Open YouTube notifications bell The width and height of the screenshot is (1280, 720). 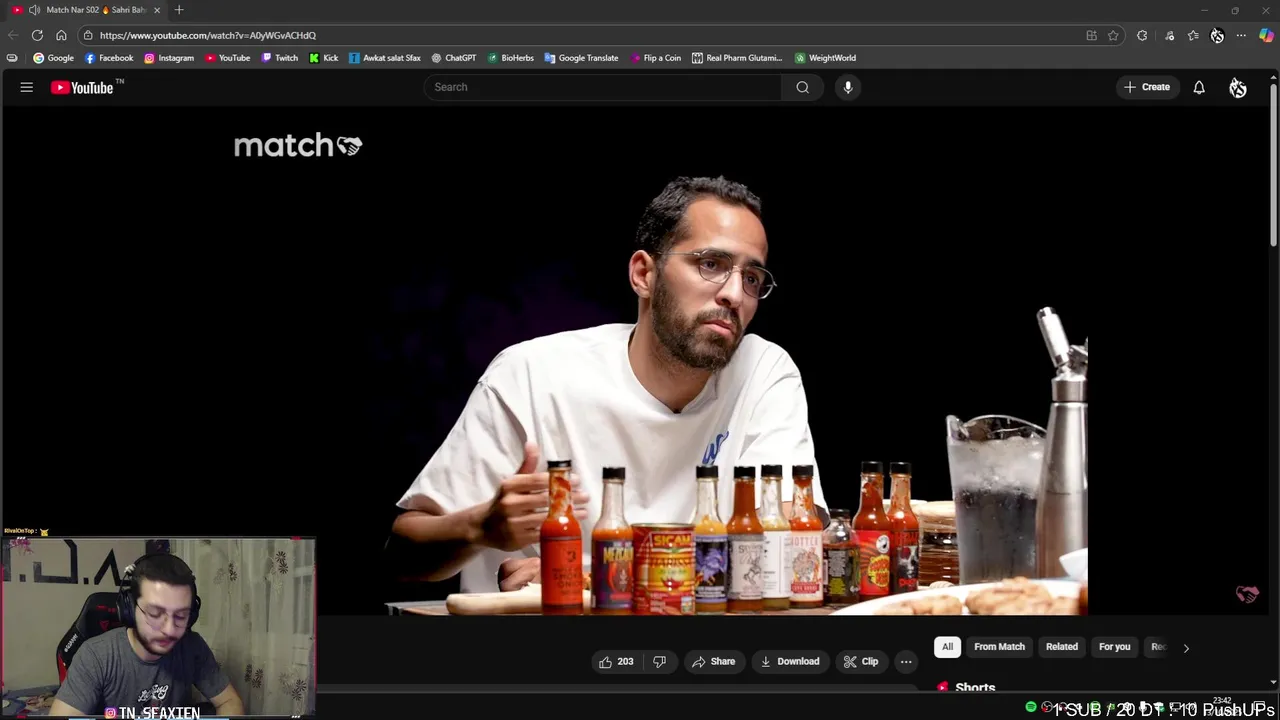point(1199,87)
